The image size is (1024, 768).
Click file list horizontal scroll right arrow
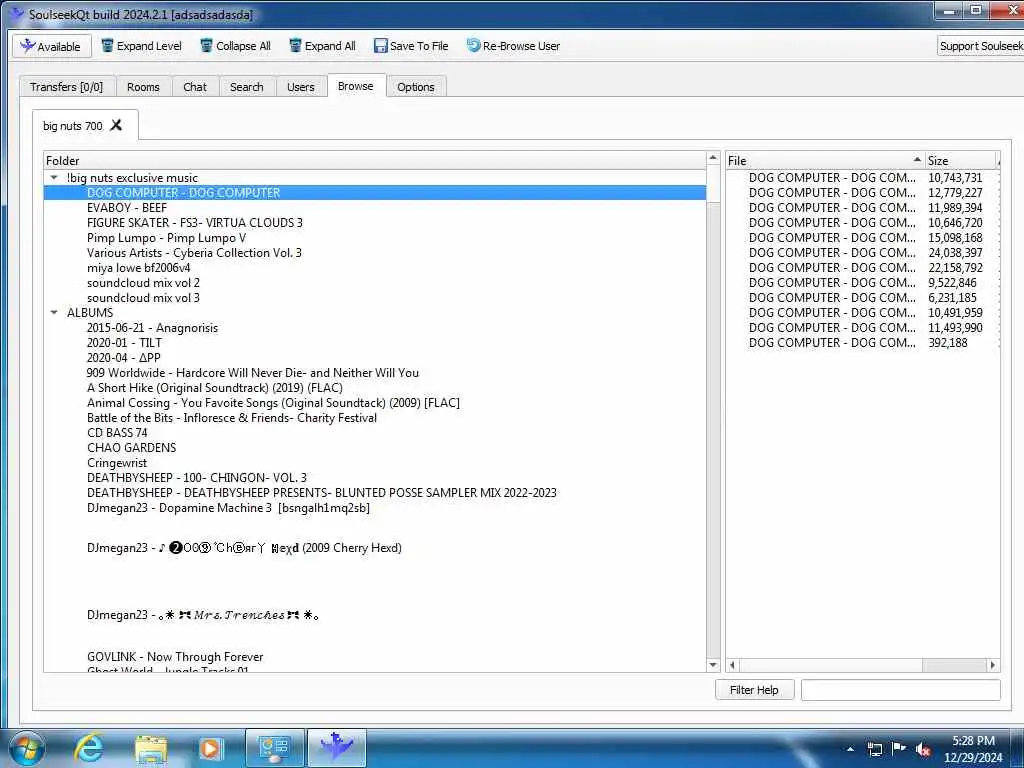pos(993,665)
